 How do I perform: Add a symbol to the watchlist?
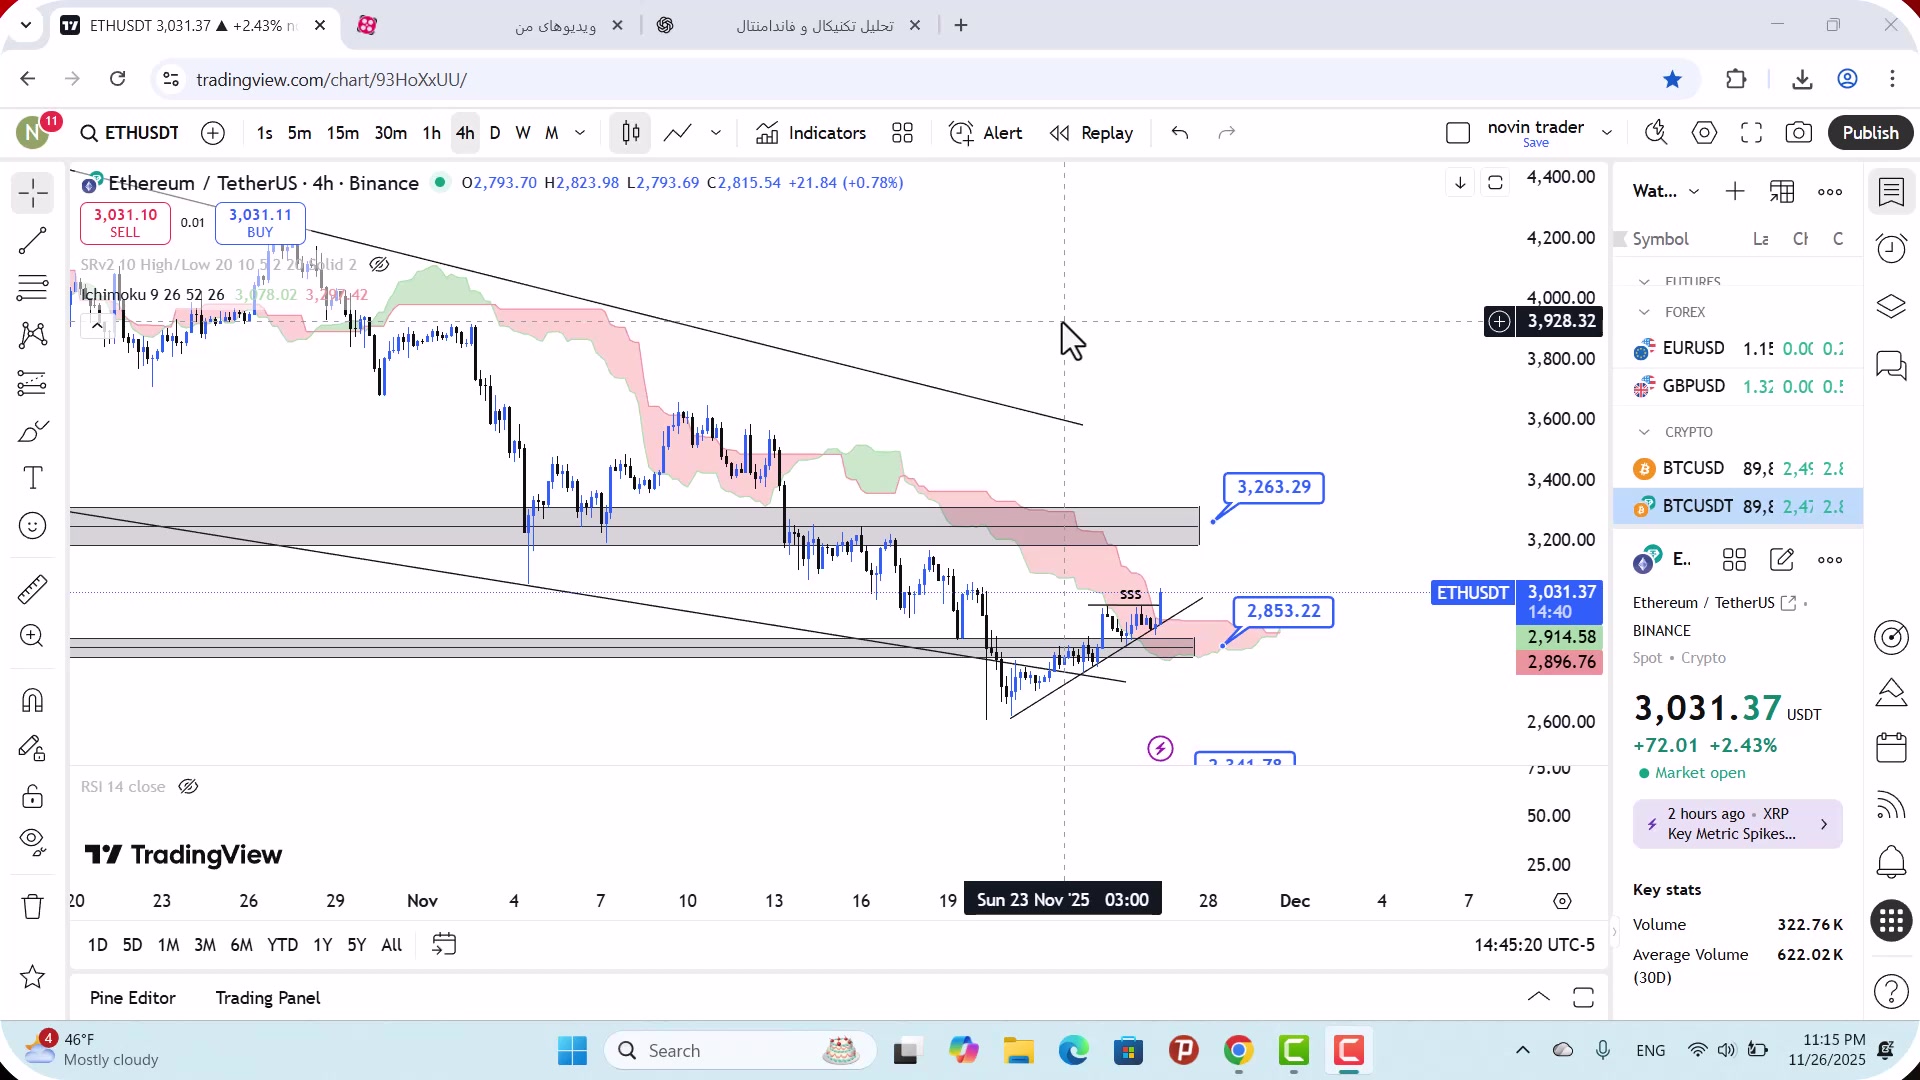pos(1735,191)
